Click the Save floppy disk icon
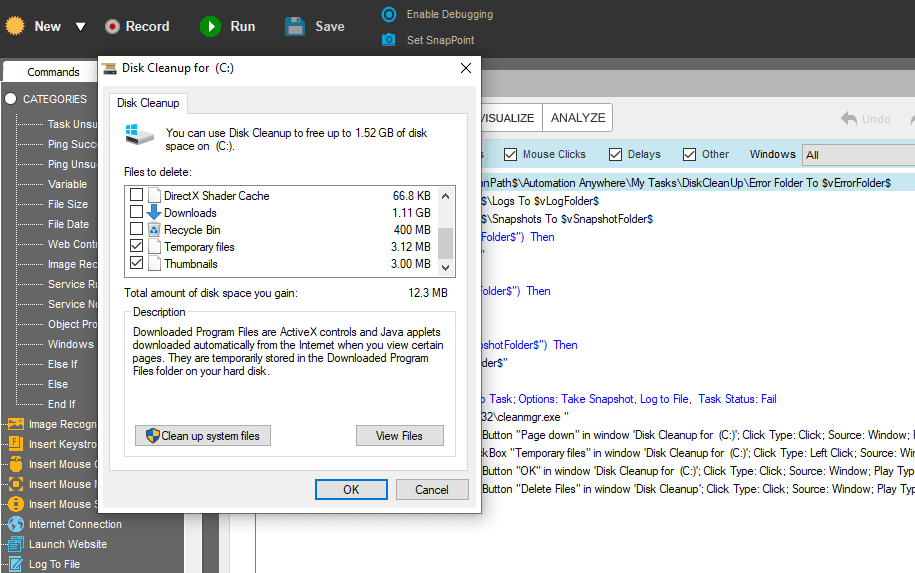This screenshot has height=573, width=915. point(295,27)
